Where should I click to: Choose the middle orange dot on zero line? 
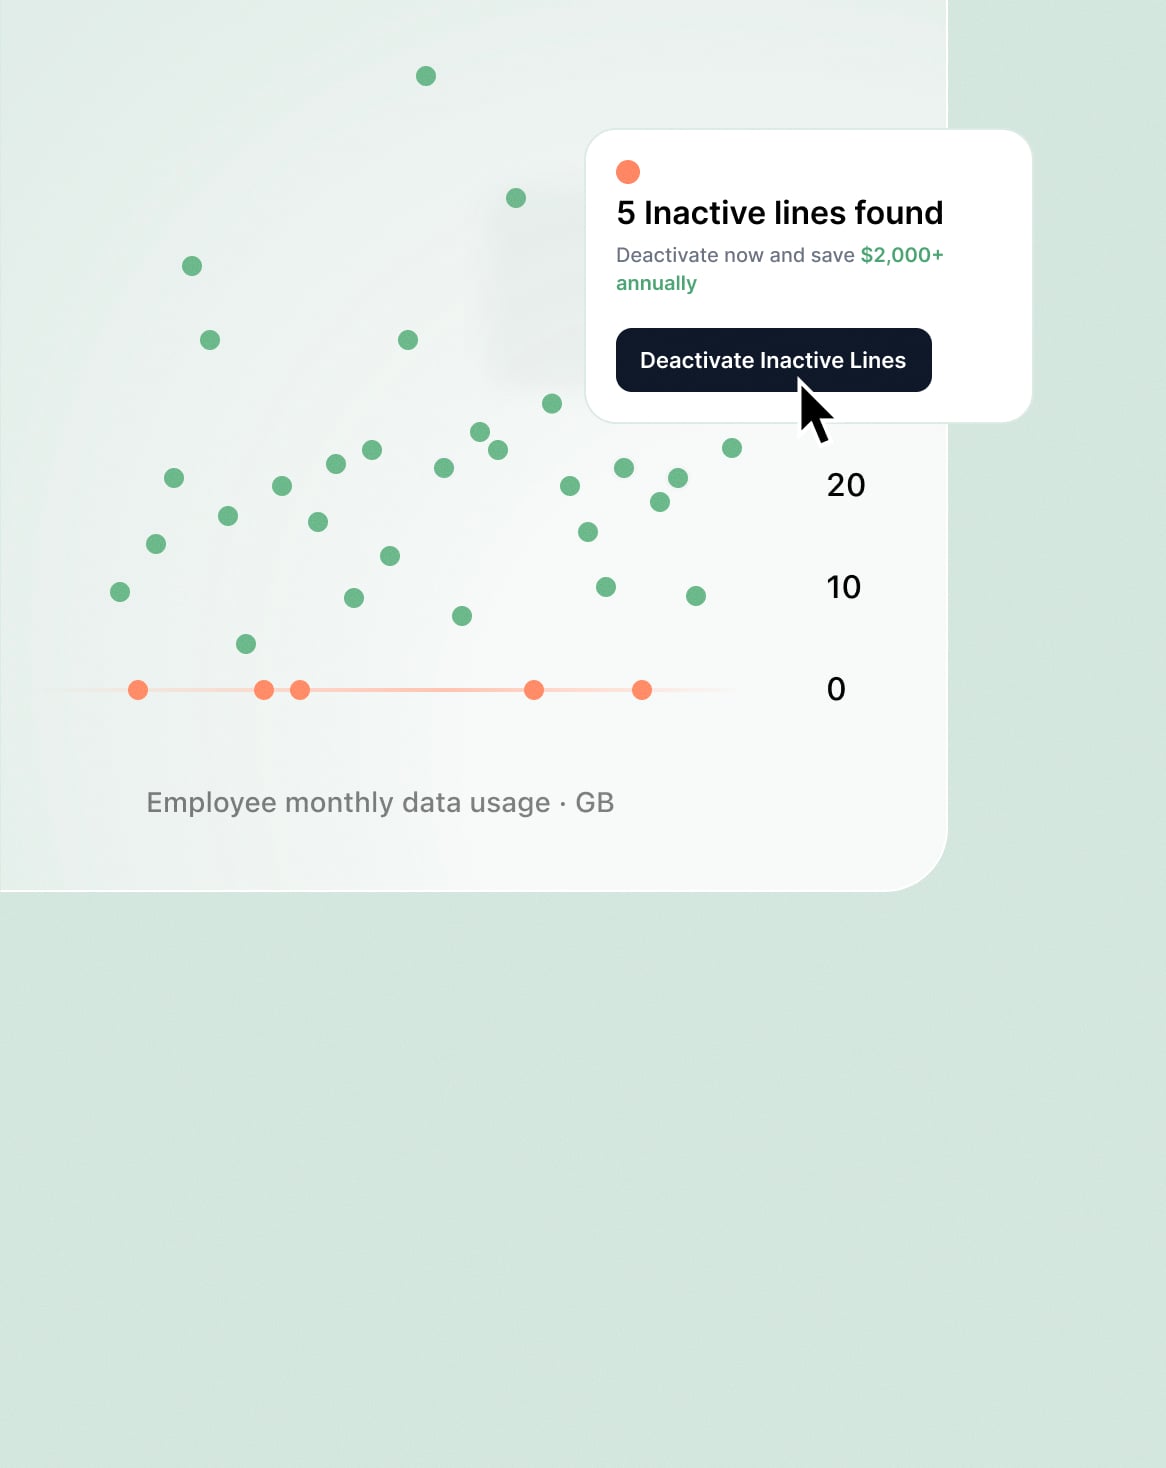pyautogui.click(x=300, y=690)
